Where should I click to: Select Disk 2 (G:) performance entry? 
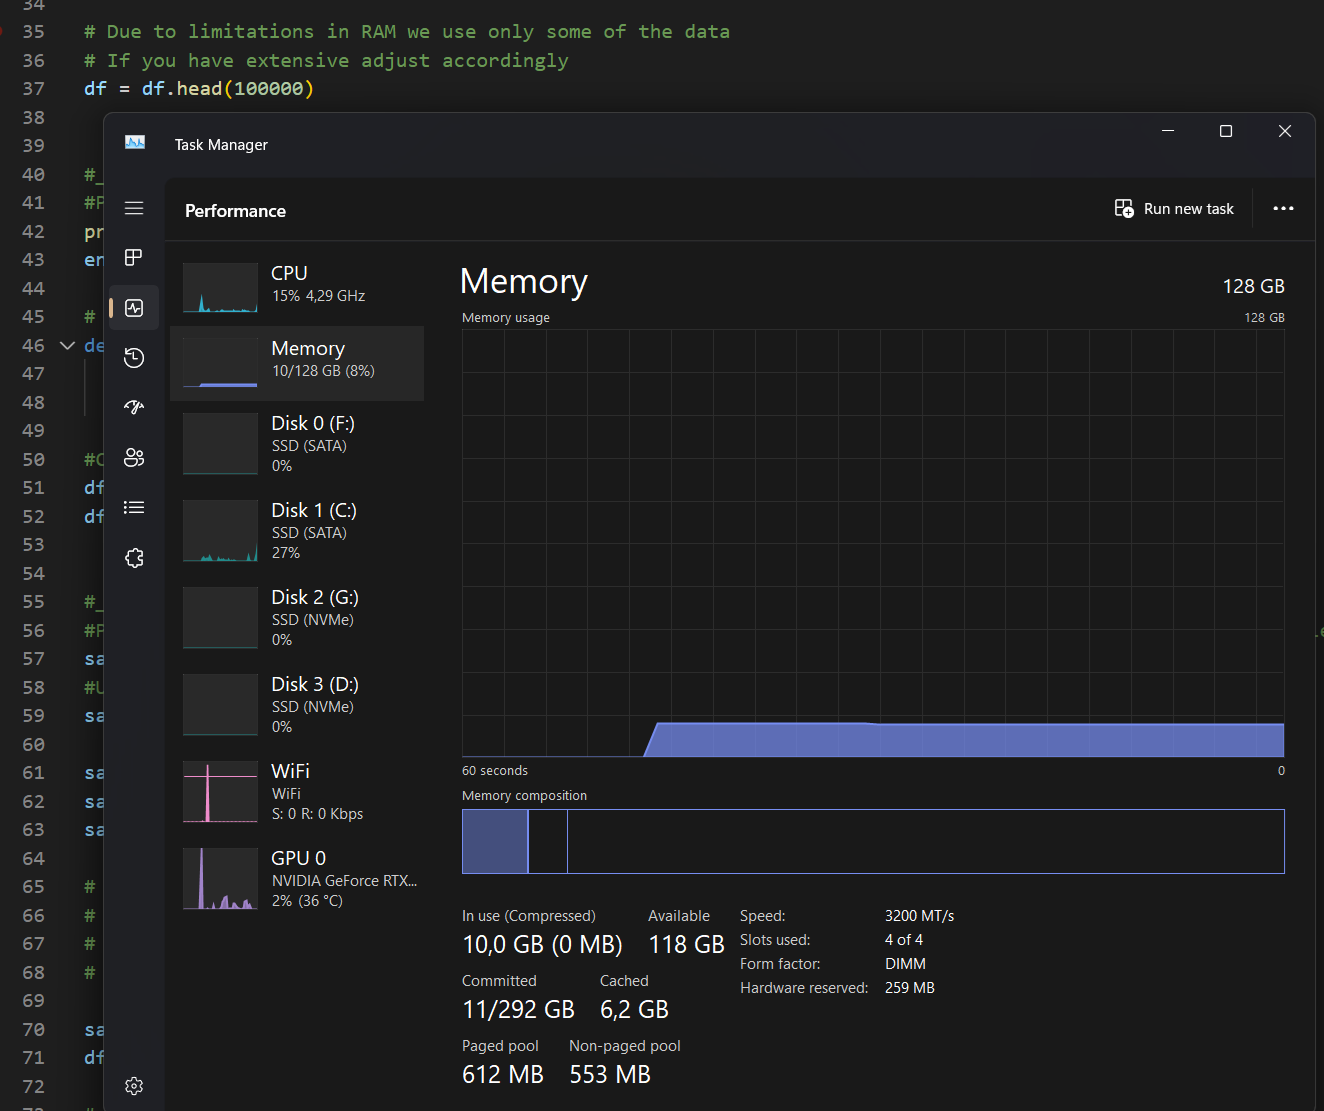tap(297, 618)
